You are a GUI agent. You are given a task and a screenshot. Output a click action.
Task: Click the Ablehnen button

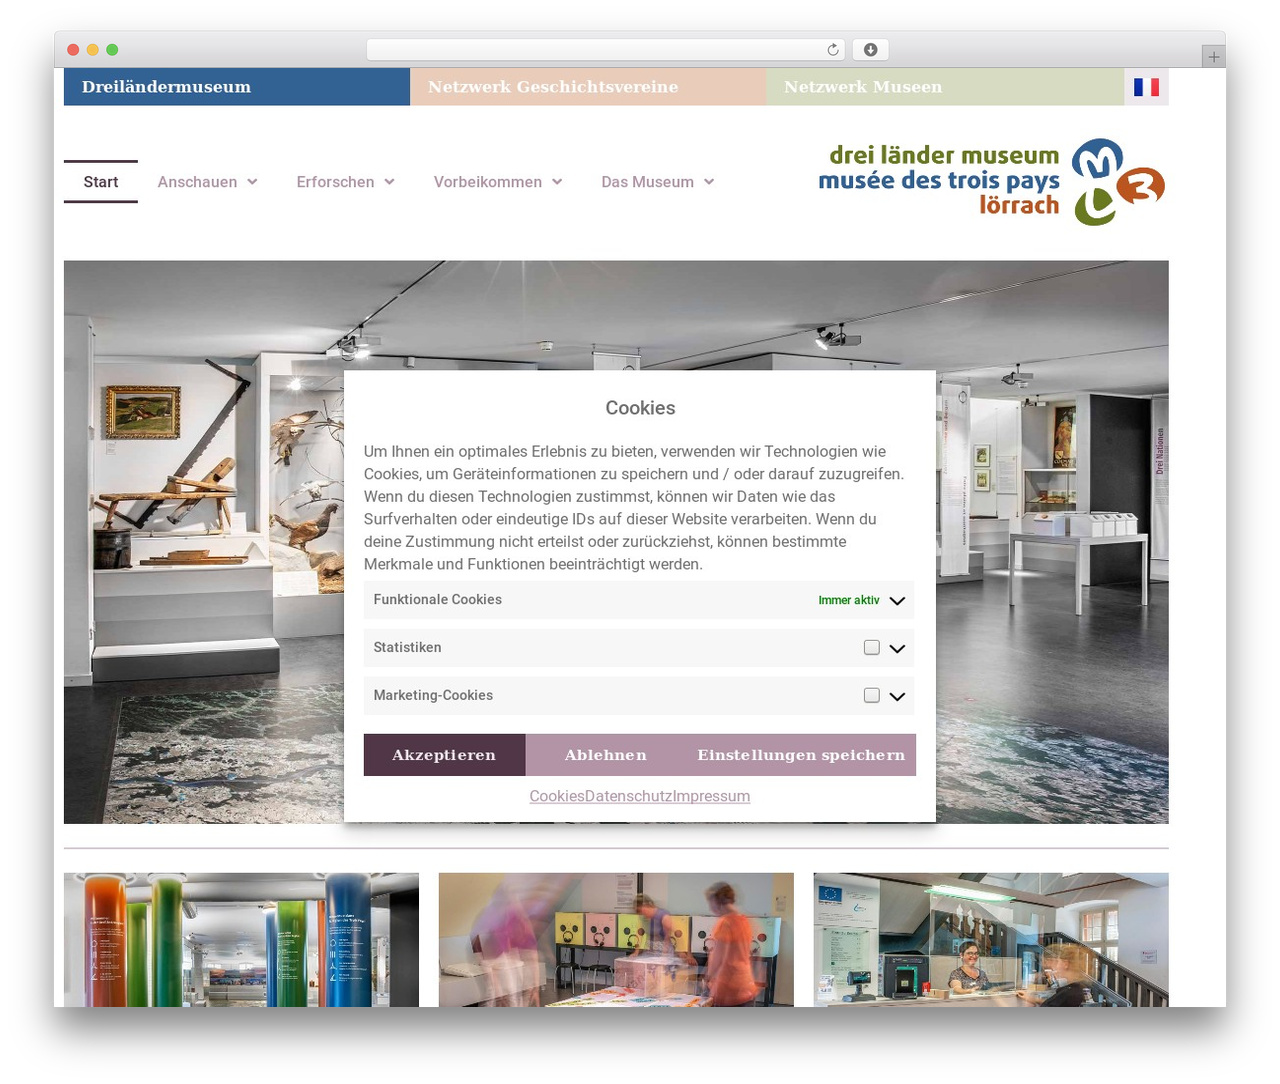(x=606, y=755)
